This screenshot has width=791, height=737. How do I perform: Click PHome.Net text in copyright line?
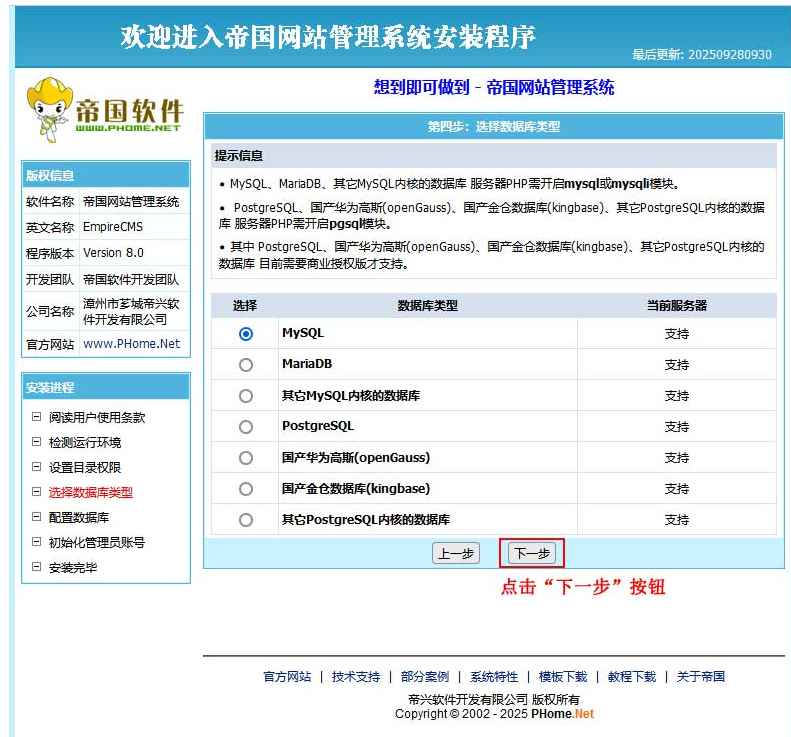pyautogui.click(x=562, y=714)
